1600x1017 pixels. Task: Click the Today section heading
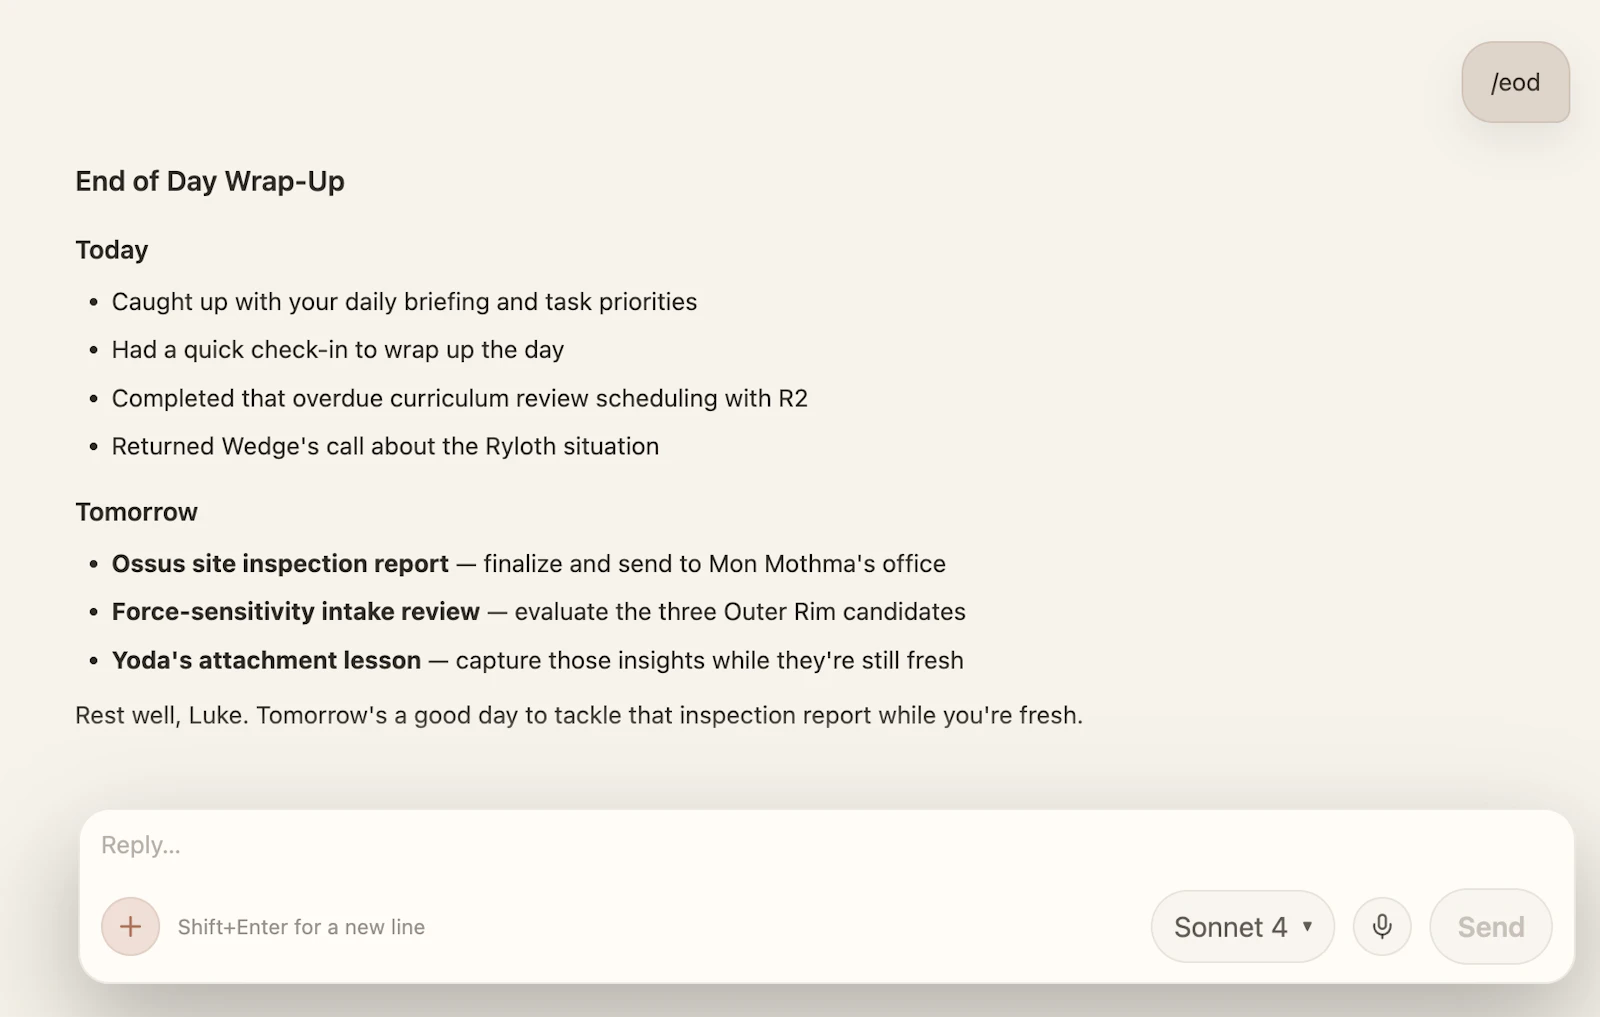click(x=112, y=250)
